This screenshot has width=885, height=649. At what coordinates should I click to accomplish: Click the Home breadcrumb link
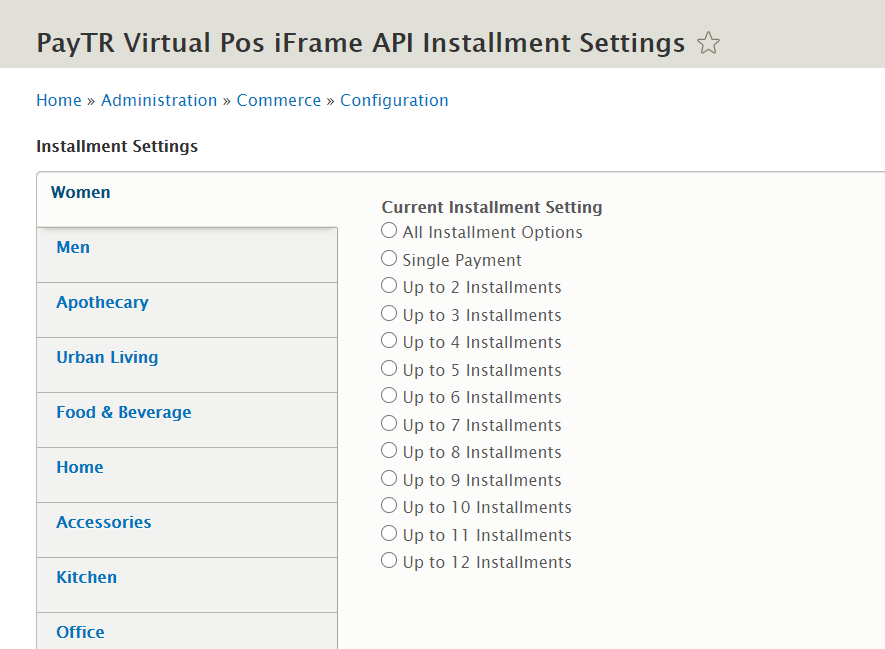(x=59, y=100)
